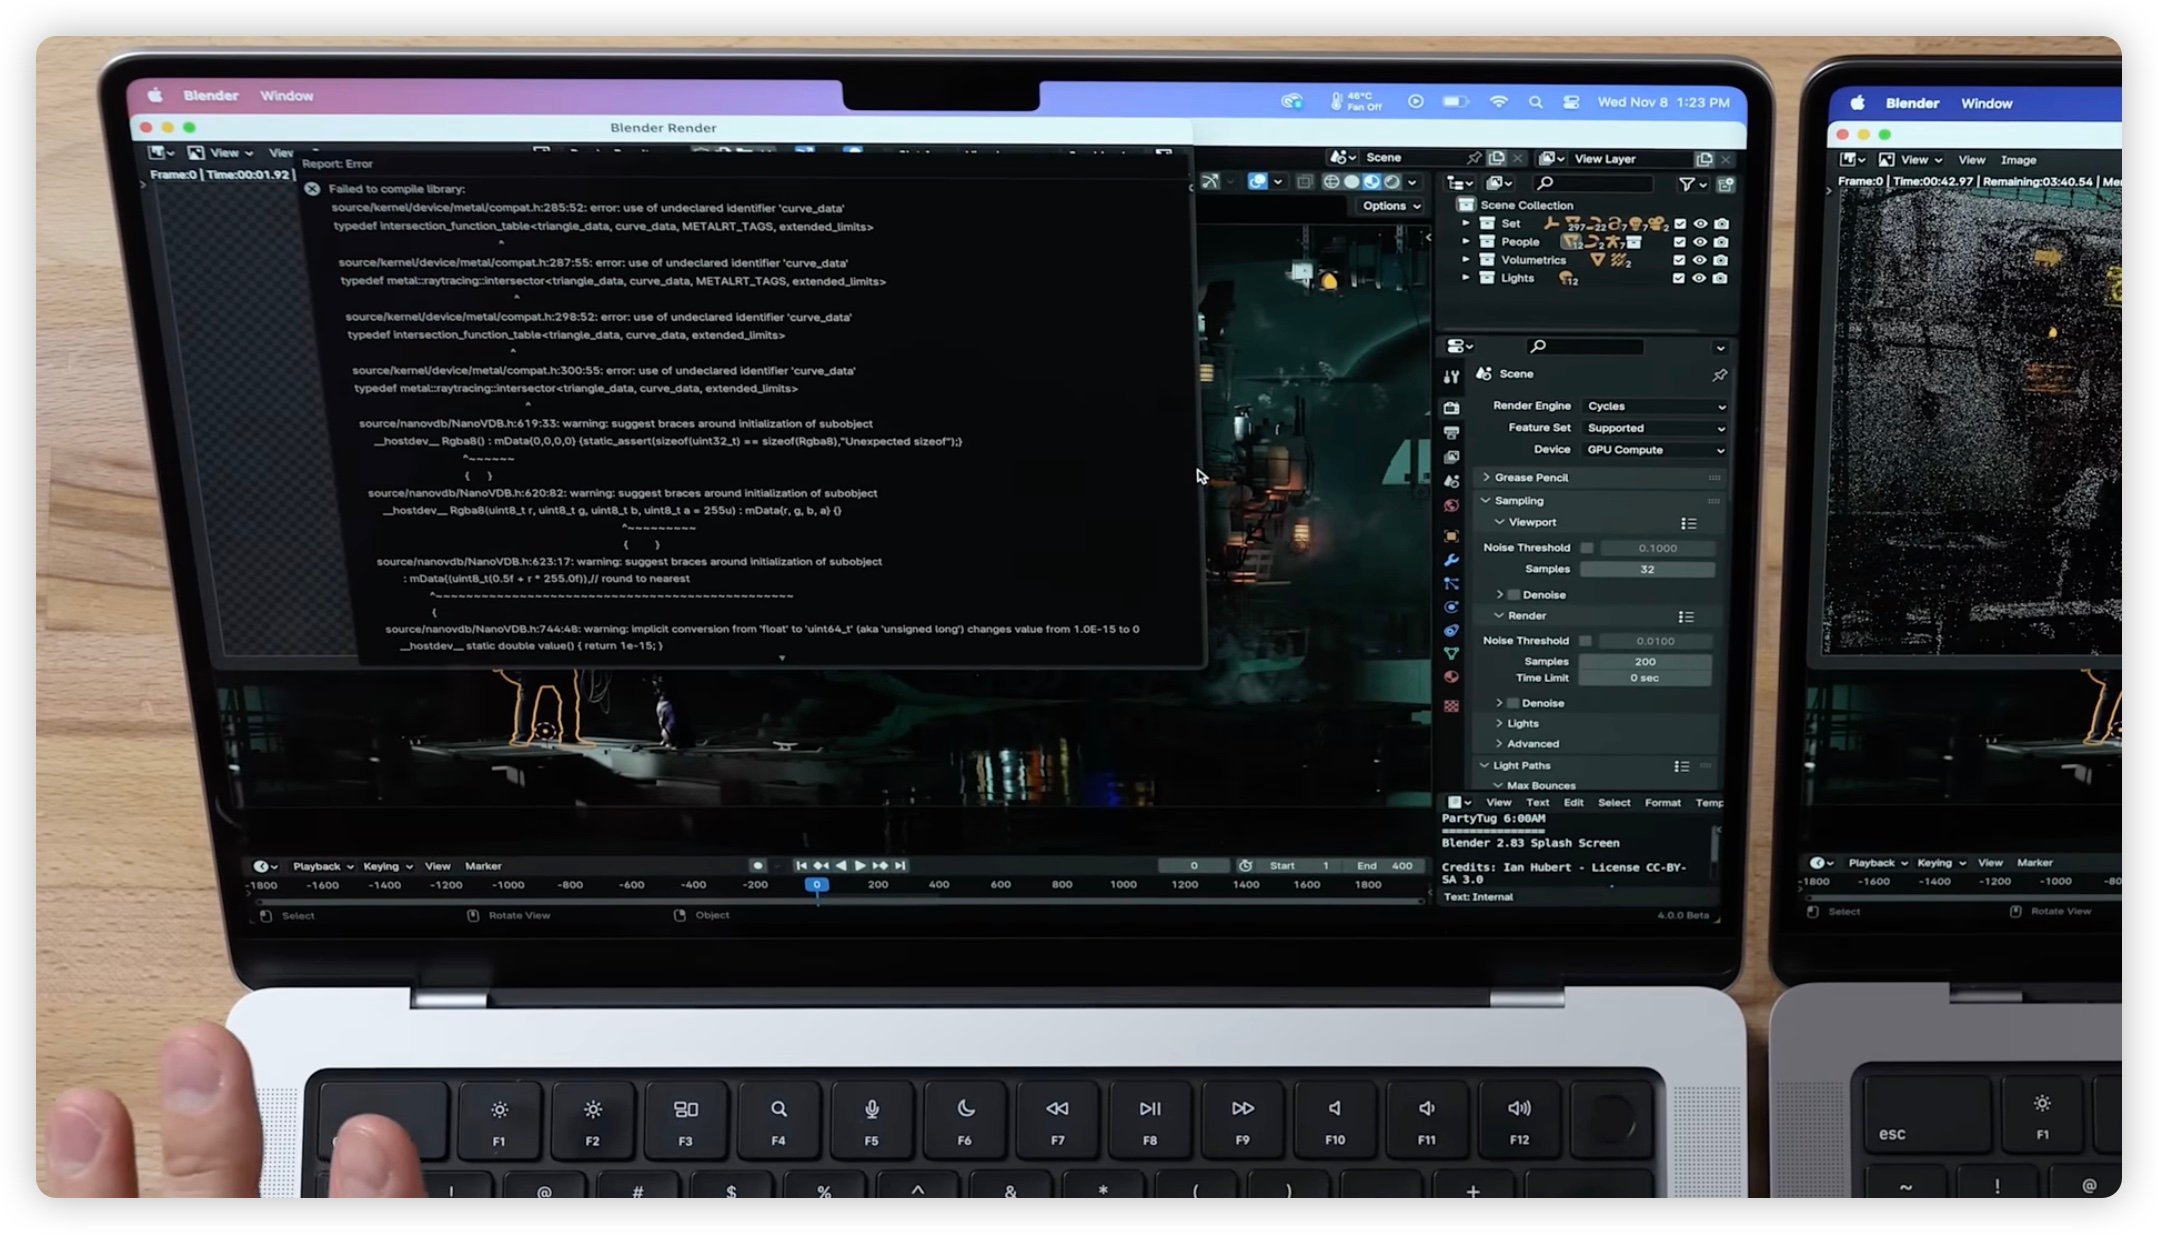Hide the People collection in viewport

coord(1700,242)
